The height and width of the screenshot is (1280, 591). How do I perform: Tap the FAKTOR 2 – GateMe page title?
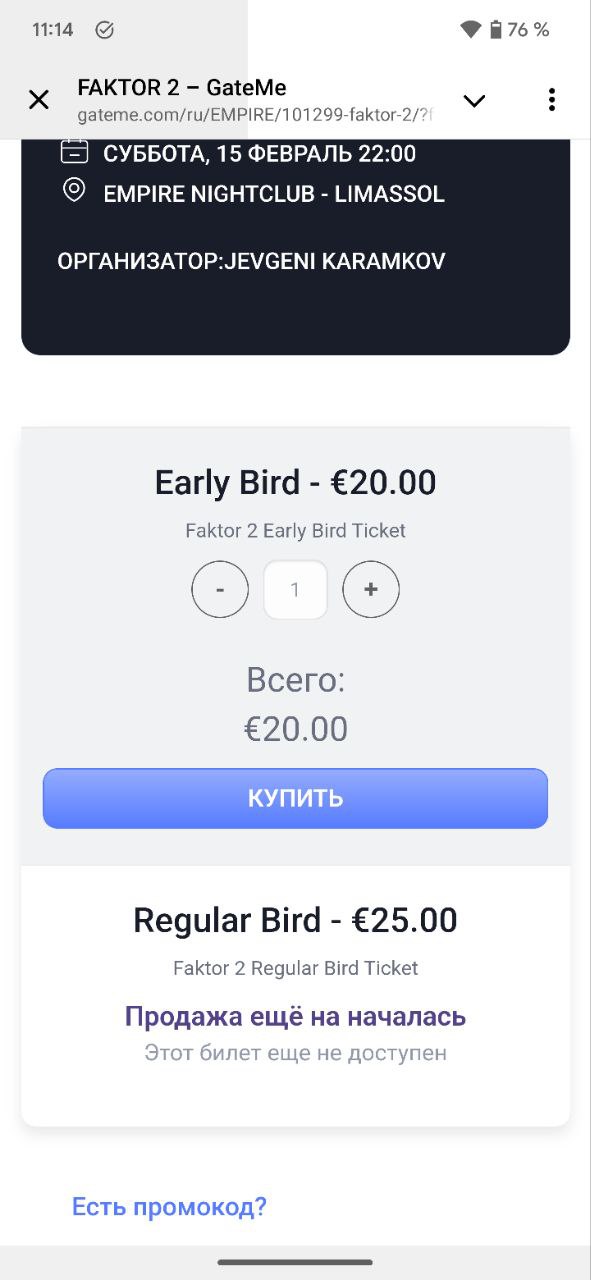[x=182, y=87]
